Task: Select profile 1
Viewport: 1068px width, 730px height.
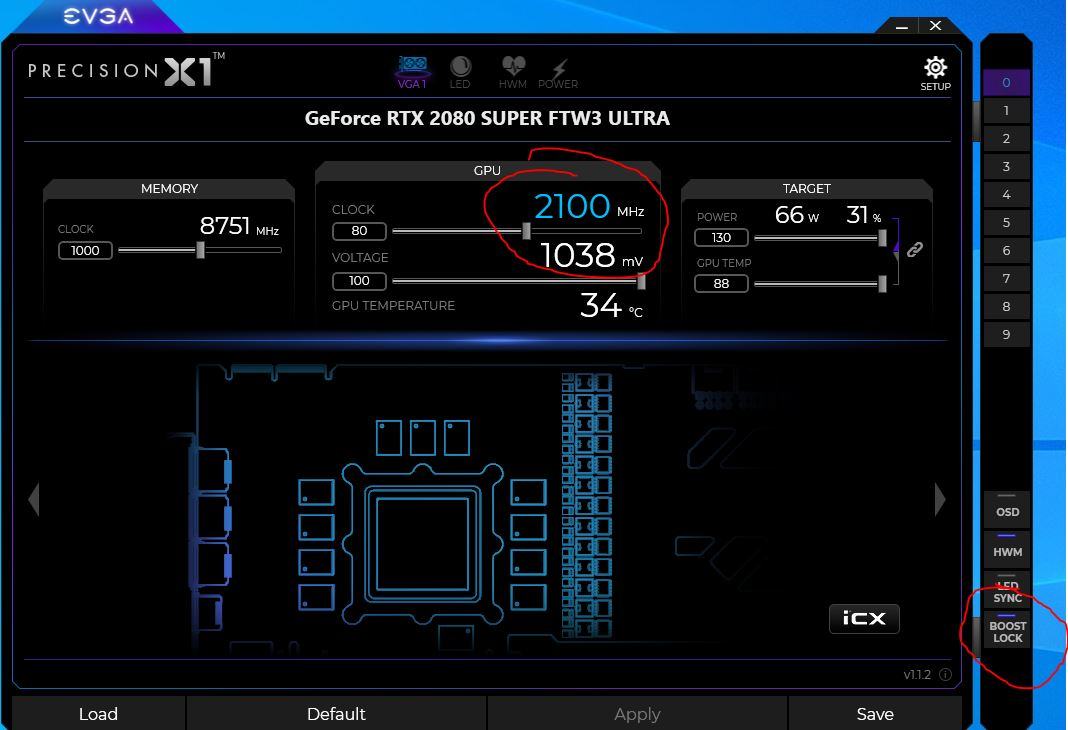Action: point(1006,110)
